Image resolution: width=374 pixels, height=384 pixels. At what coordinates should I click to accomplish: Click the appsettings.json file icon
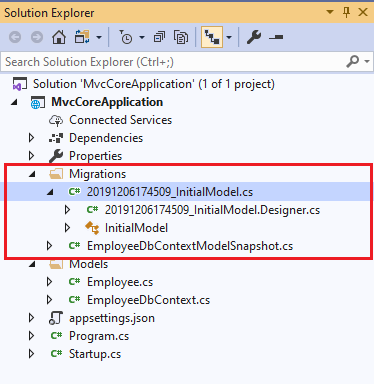pos(56,318)
